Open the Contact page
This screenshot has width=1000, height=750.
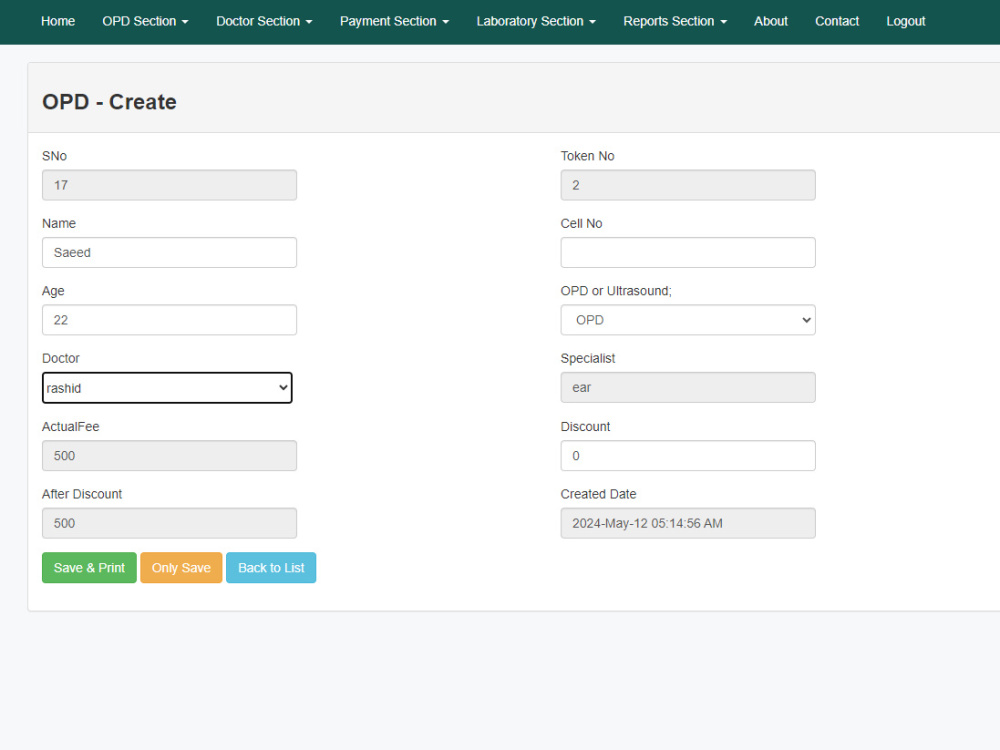pos(837,21)
